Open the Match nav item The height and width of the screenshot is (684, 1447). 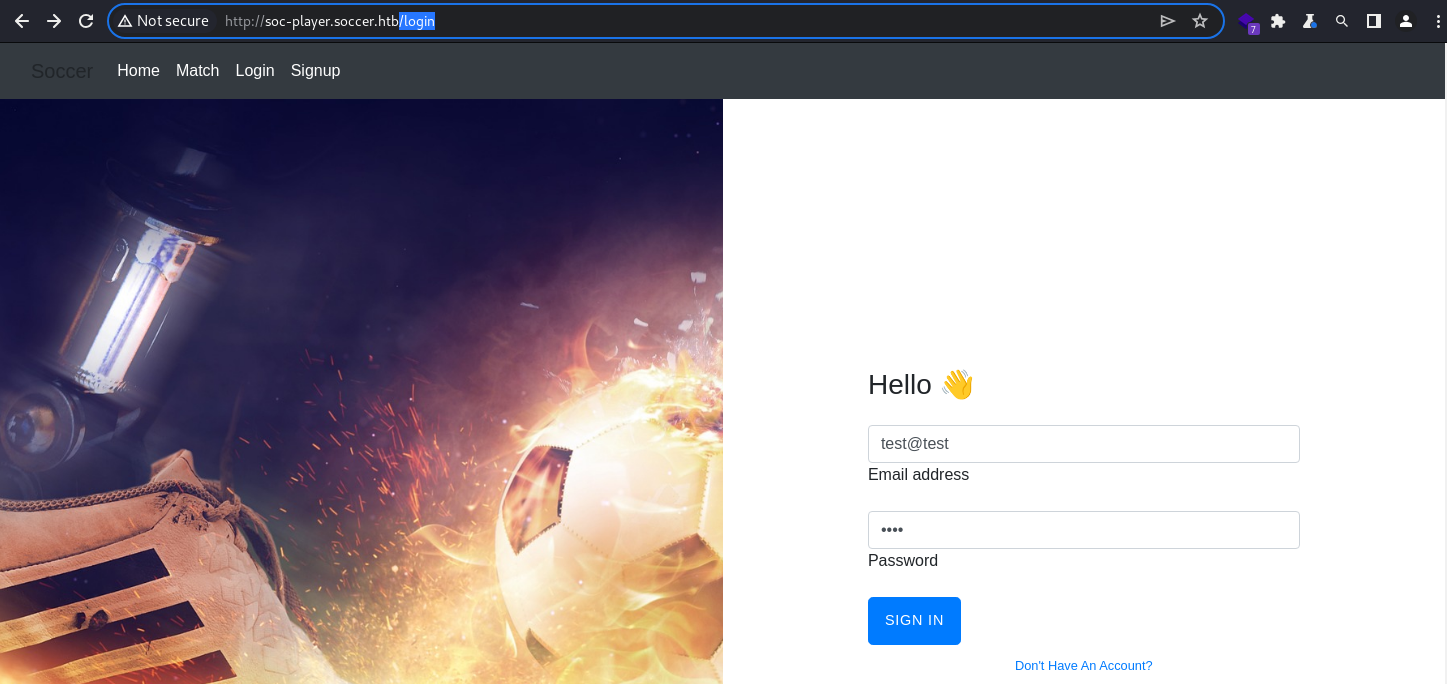click(x=197, y=70)
